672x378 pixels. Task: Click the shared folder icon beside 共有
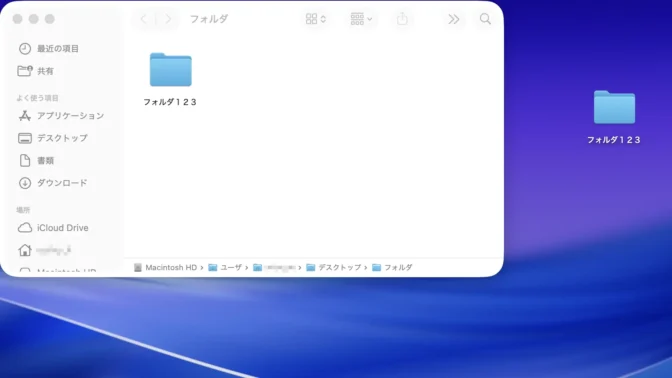pos(25,71)
